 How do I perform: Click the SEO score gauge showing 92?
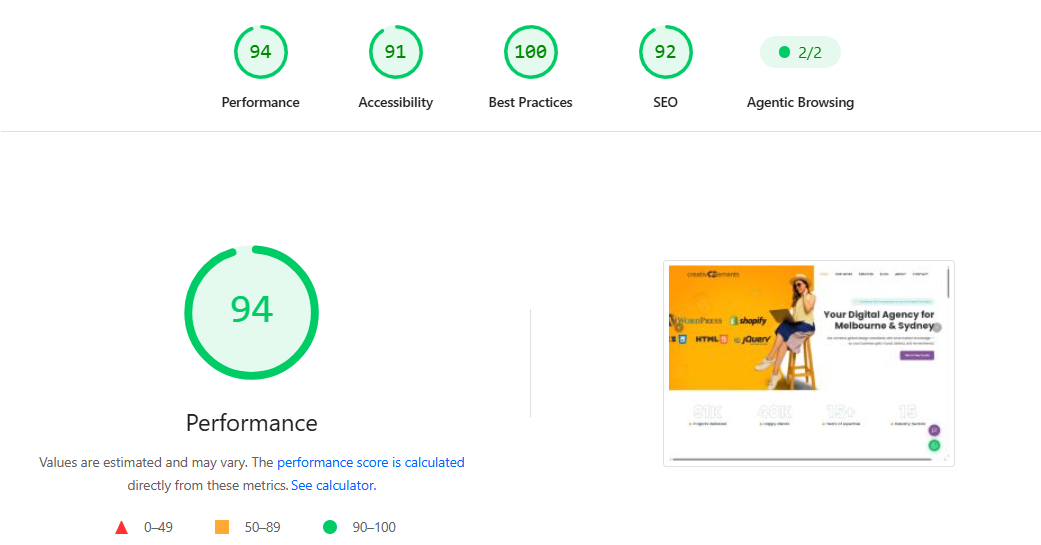click(665, 52)
